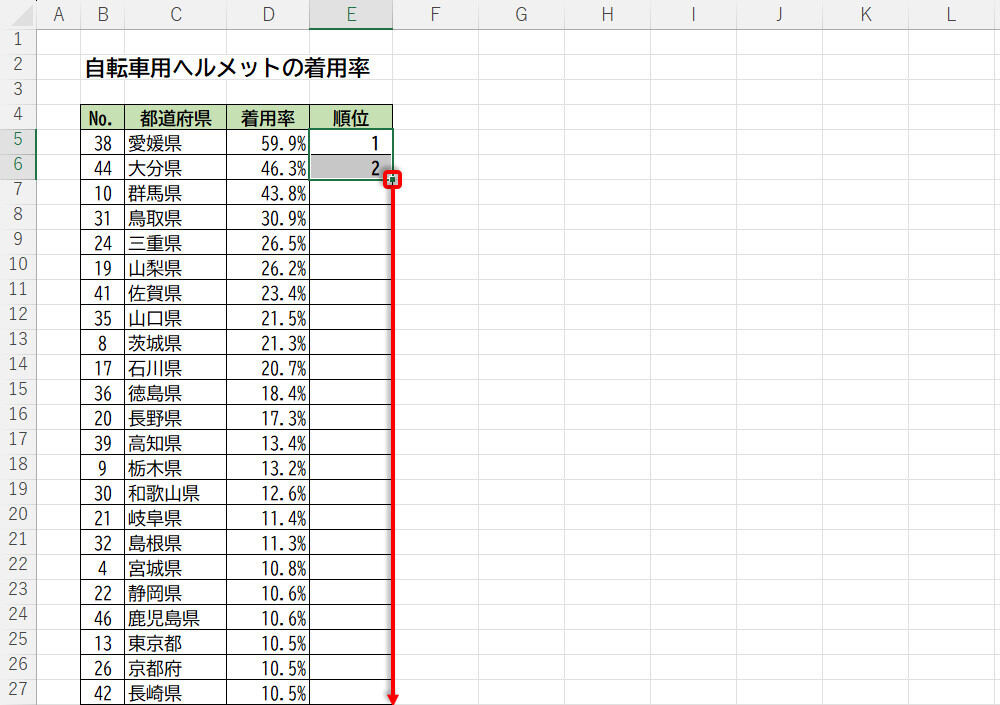1000x705 pixels.
Task: Select the column L header
Action: (950, 14)
